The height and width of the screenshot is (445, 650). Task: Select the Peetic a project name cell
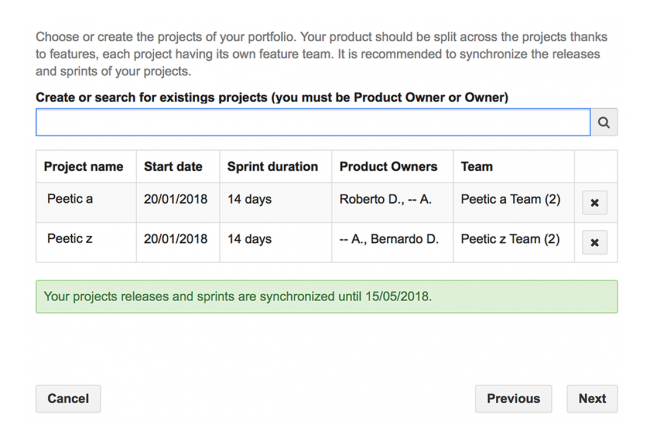point(70,200)
